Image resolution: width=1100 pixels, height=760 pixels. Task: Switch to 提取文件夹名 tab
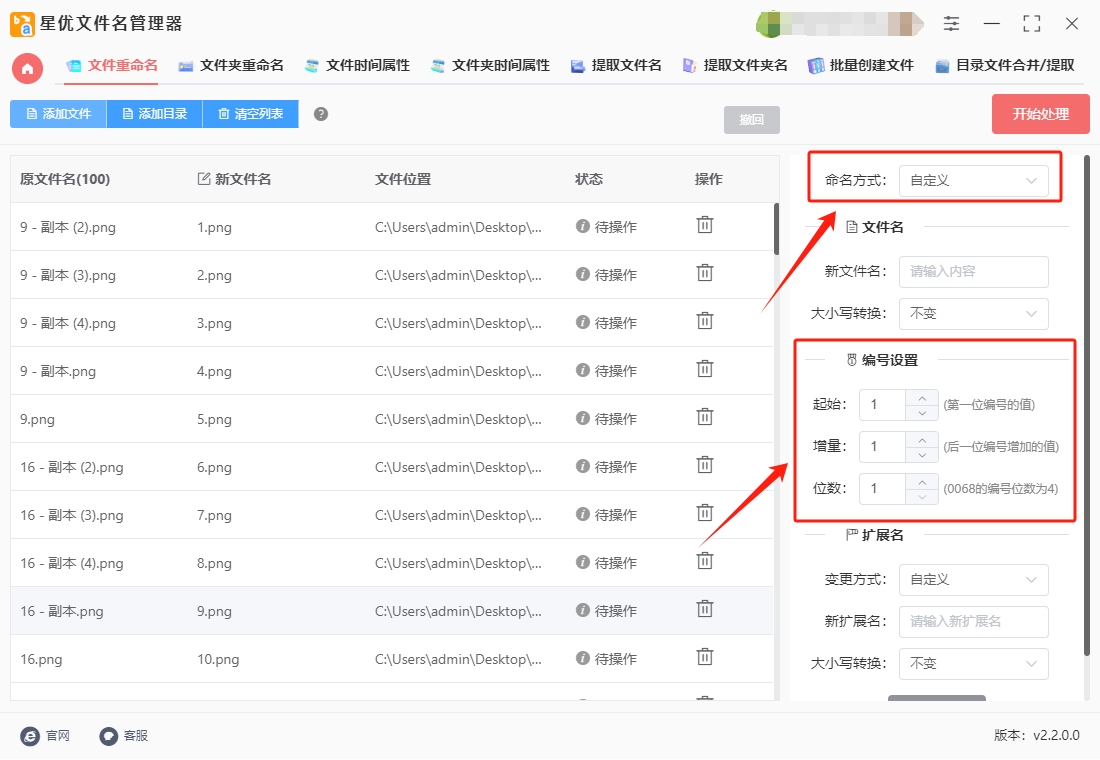(735, 66)
